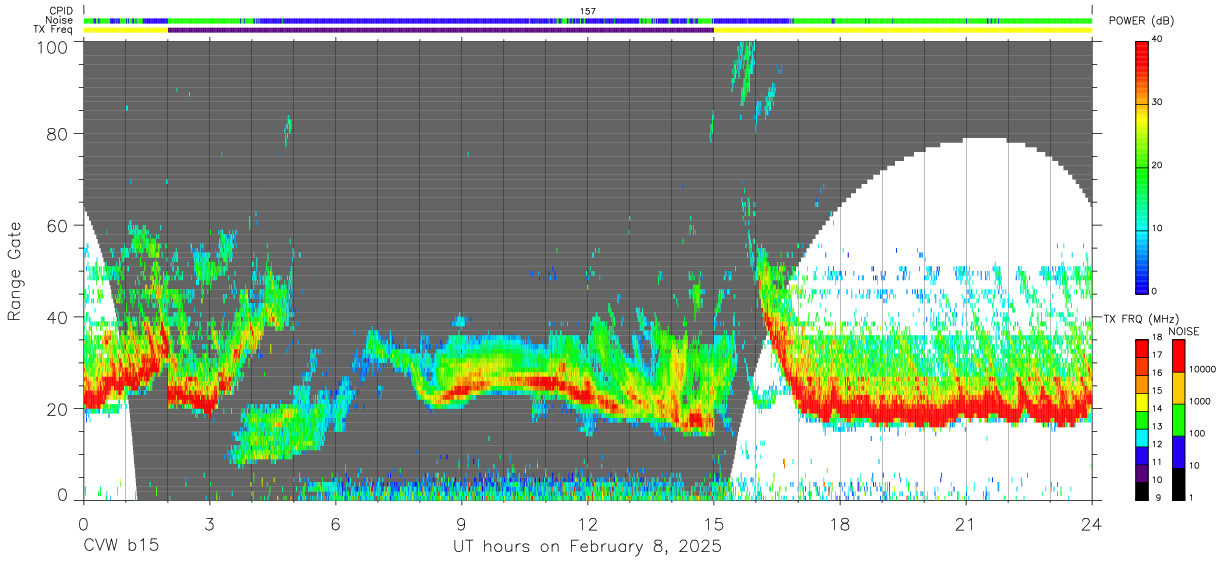Click the x-axis tick label '12'
The image size is (1228, 567).
click(x=587, y=524)
